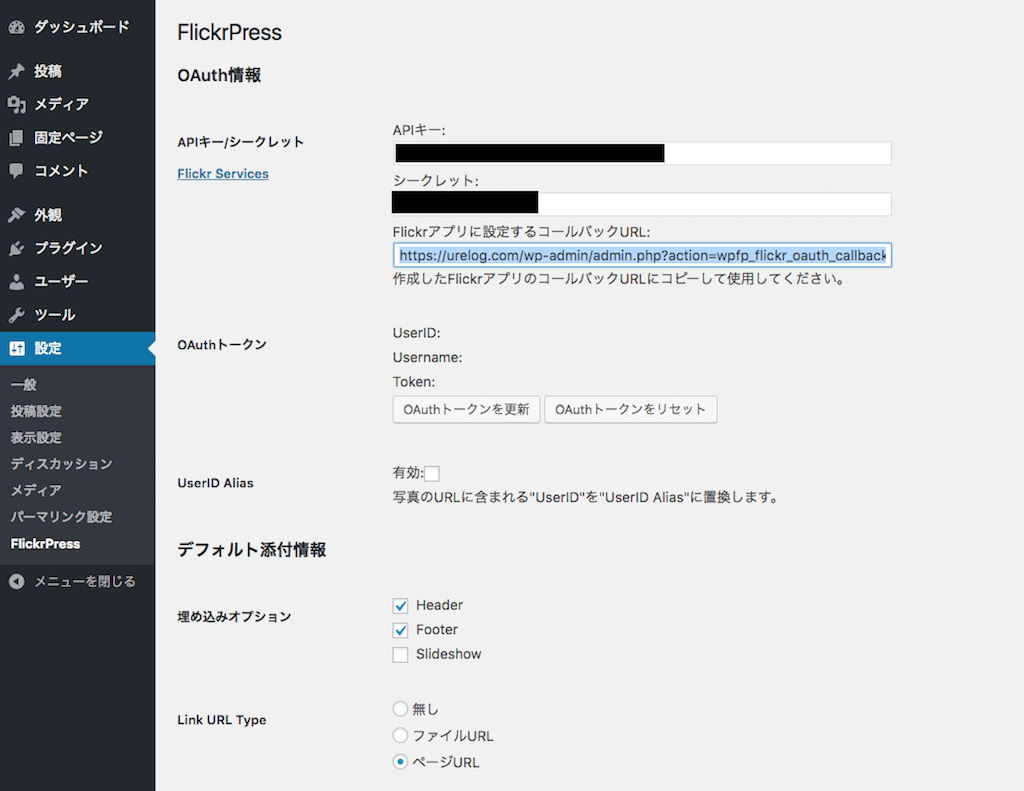Open FlickrPress settings submenu item
Screen dimensions: 1024x791
(x=46, y=543)
